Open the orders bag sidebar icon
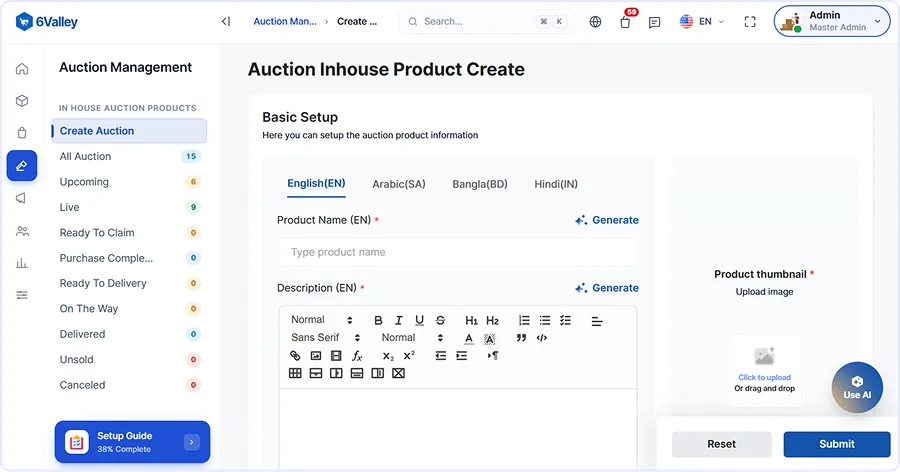Screen dimensions: 900x472 [x=22, y=133]
